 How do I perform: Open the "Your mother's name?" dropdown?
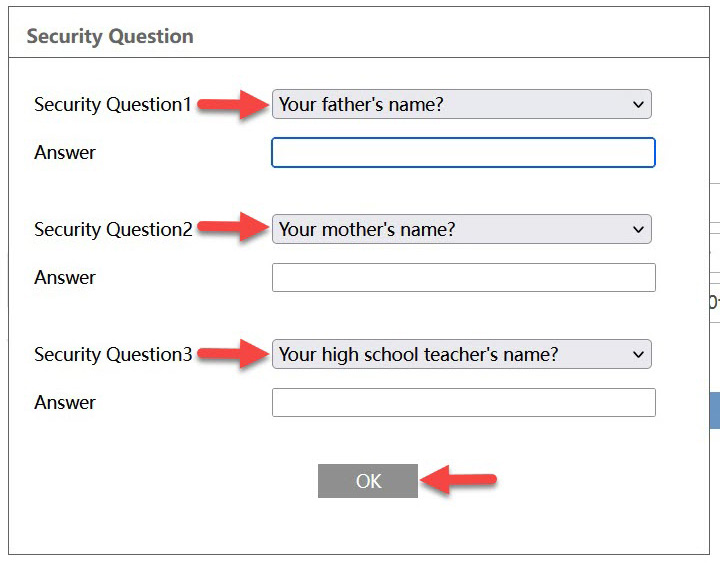point(460,229)
